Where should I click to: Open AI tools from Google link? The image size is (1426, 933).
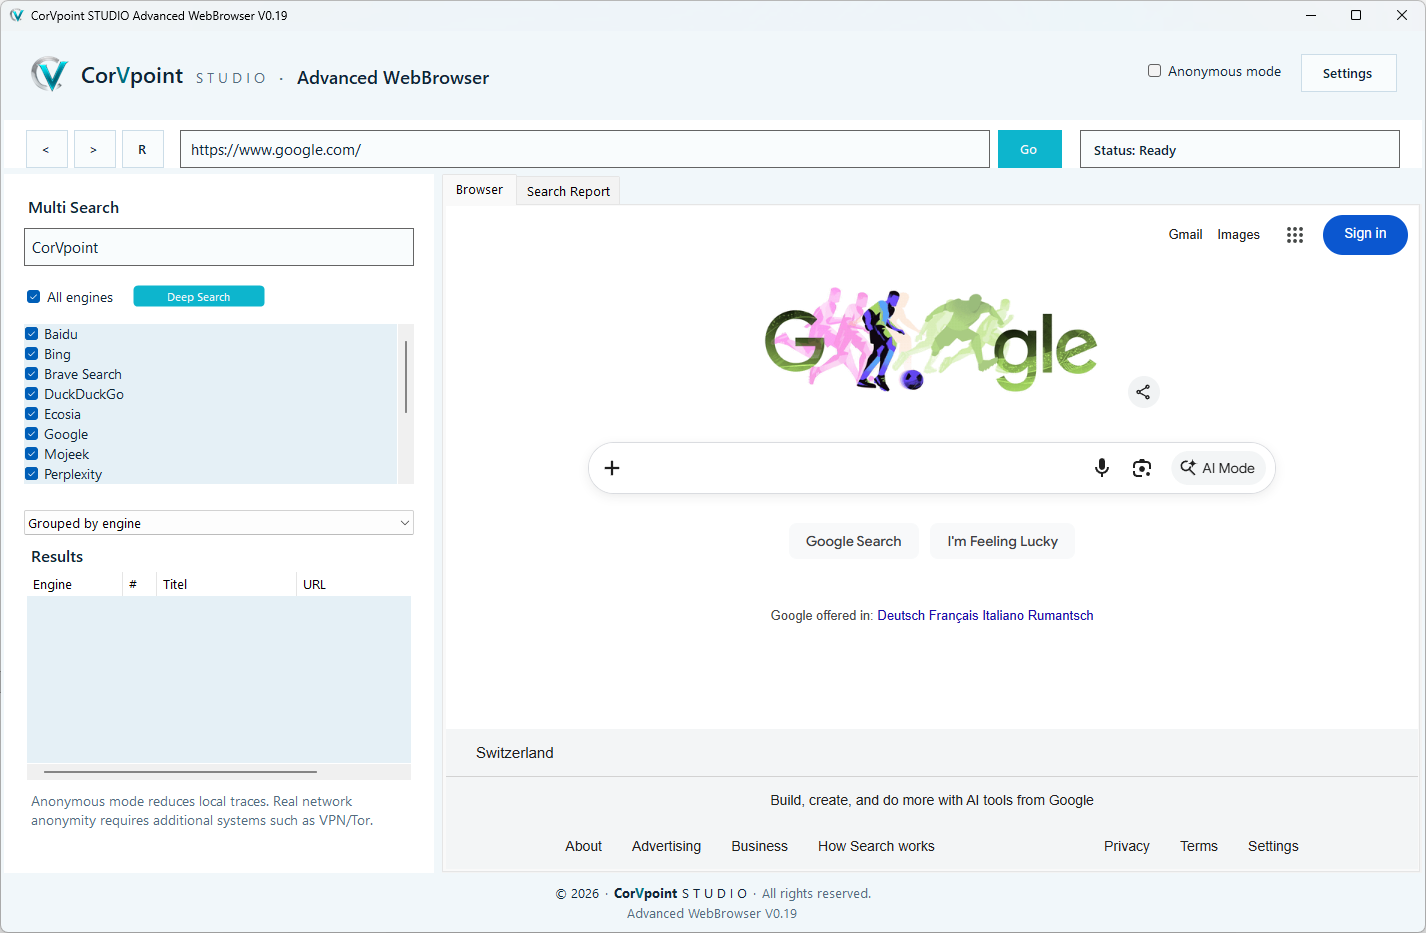pos(932,800)
